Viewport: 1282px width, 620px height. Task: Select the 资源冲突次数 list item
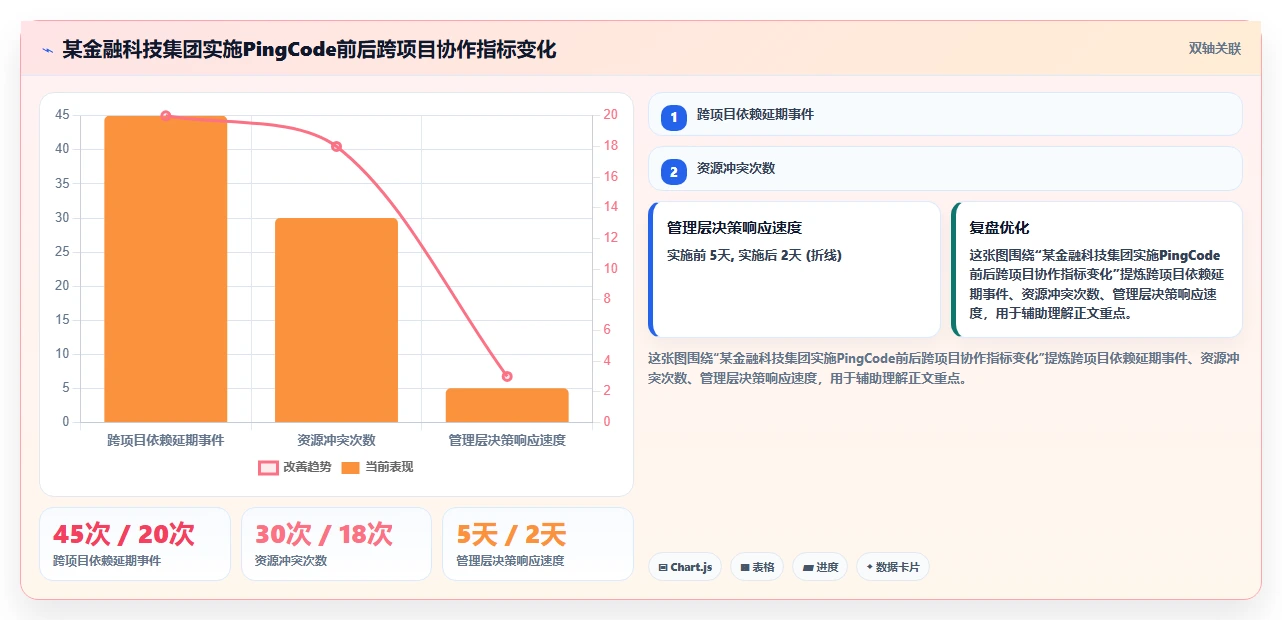coord(945,168)
